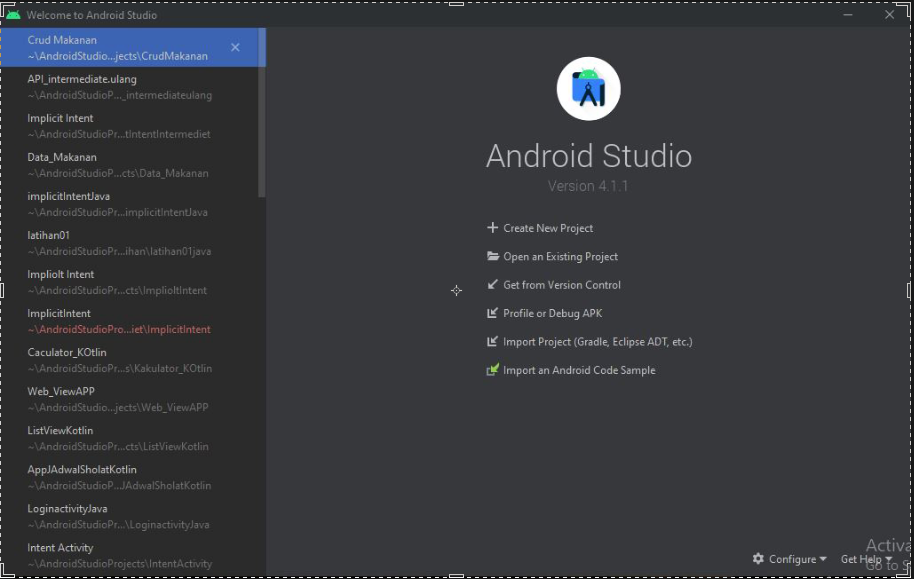Image resolution: width=914 pixels, height=579 pixels.
Task: Click the Import Project (Gradle, Eclipse ADT) icon
Action: (x=491, y=341)
